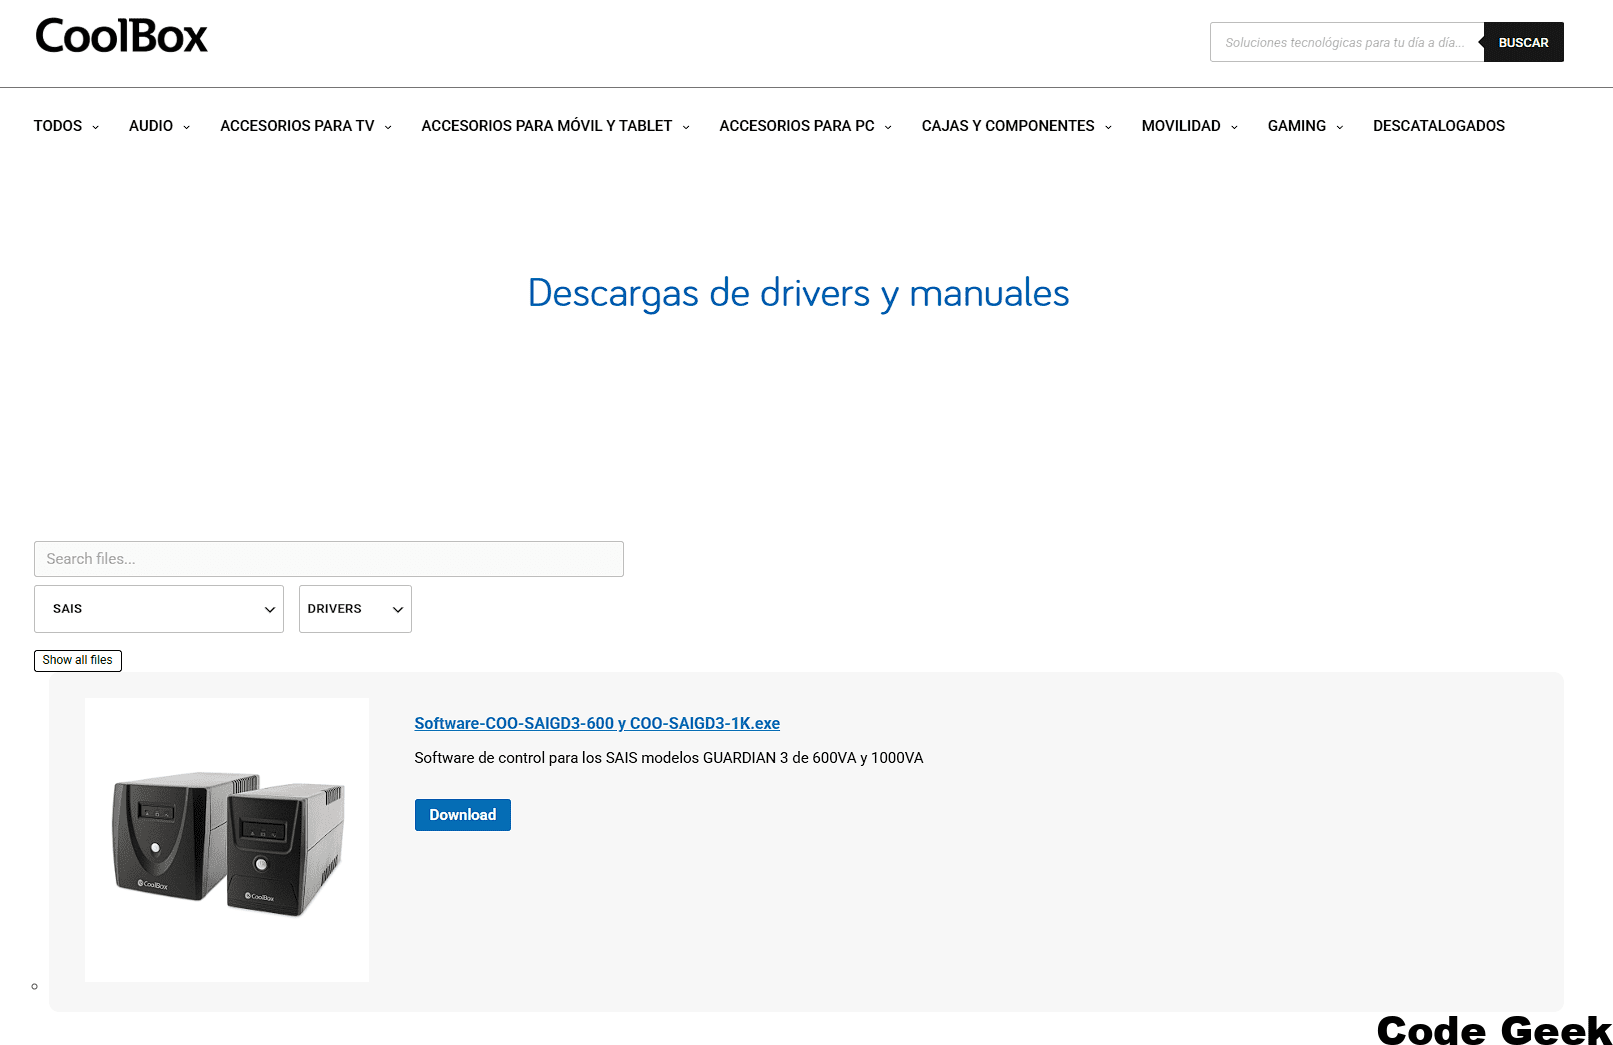
Task: Expand the chevron beside ACCESORIOS PARA TV
Action: point(388,127)
